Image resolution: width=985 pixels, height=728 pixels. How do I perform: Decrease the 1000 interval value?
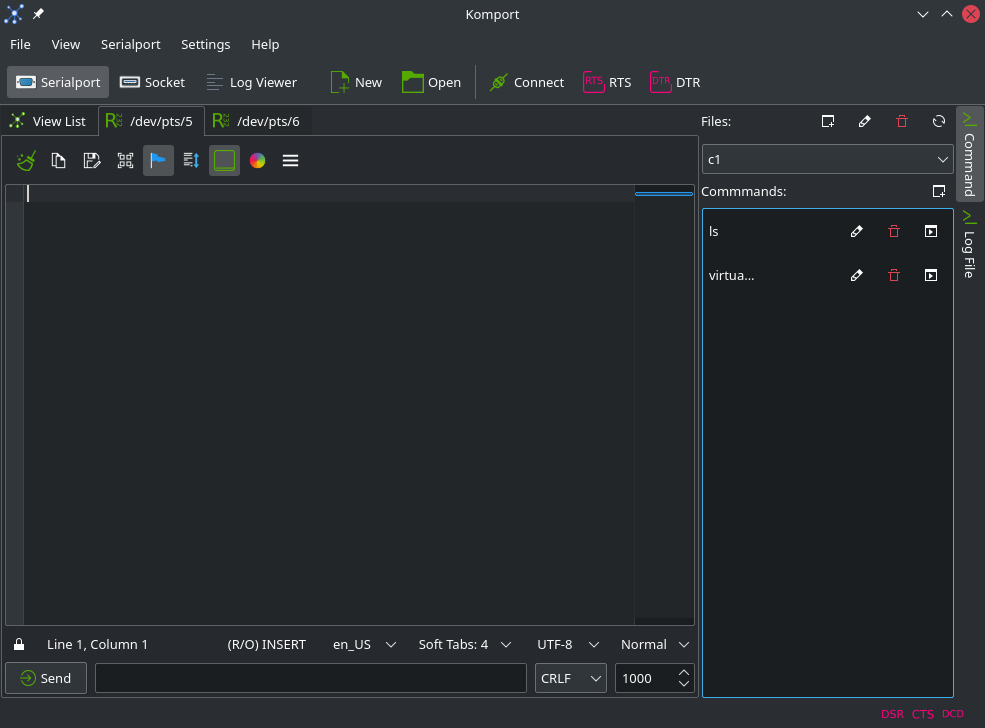[x=684, y=684]
